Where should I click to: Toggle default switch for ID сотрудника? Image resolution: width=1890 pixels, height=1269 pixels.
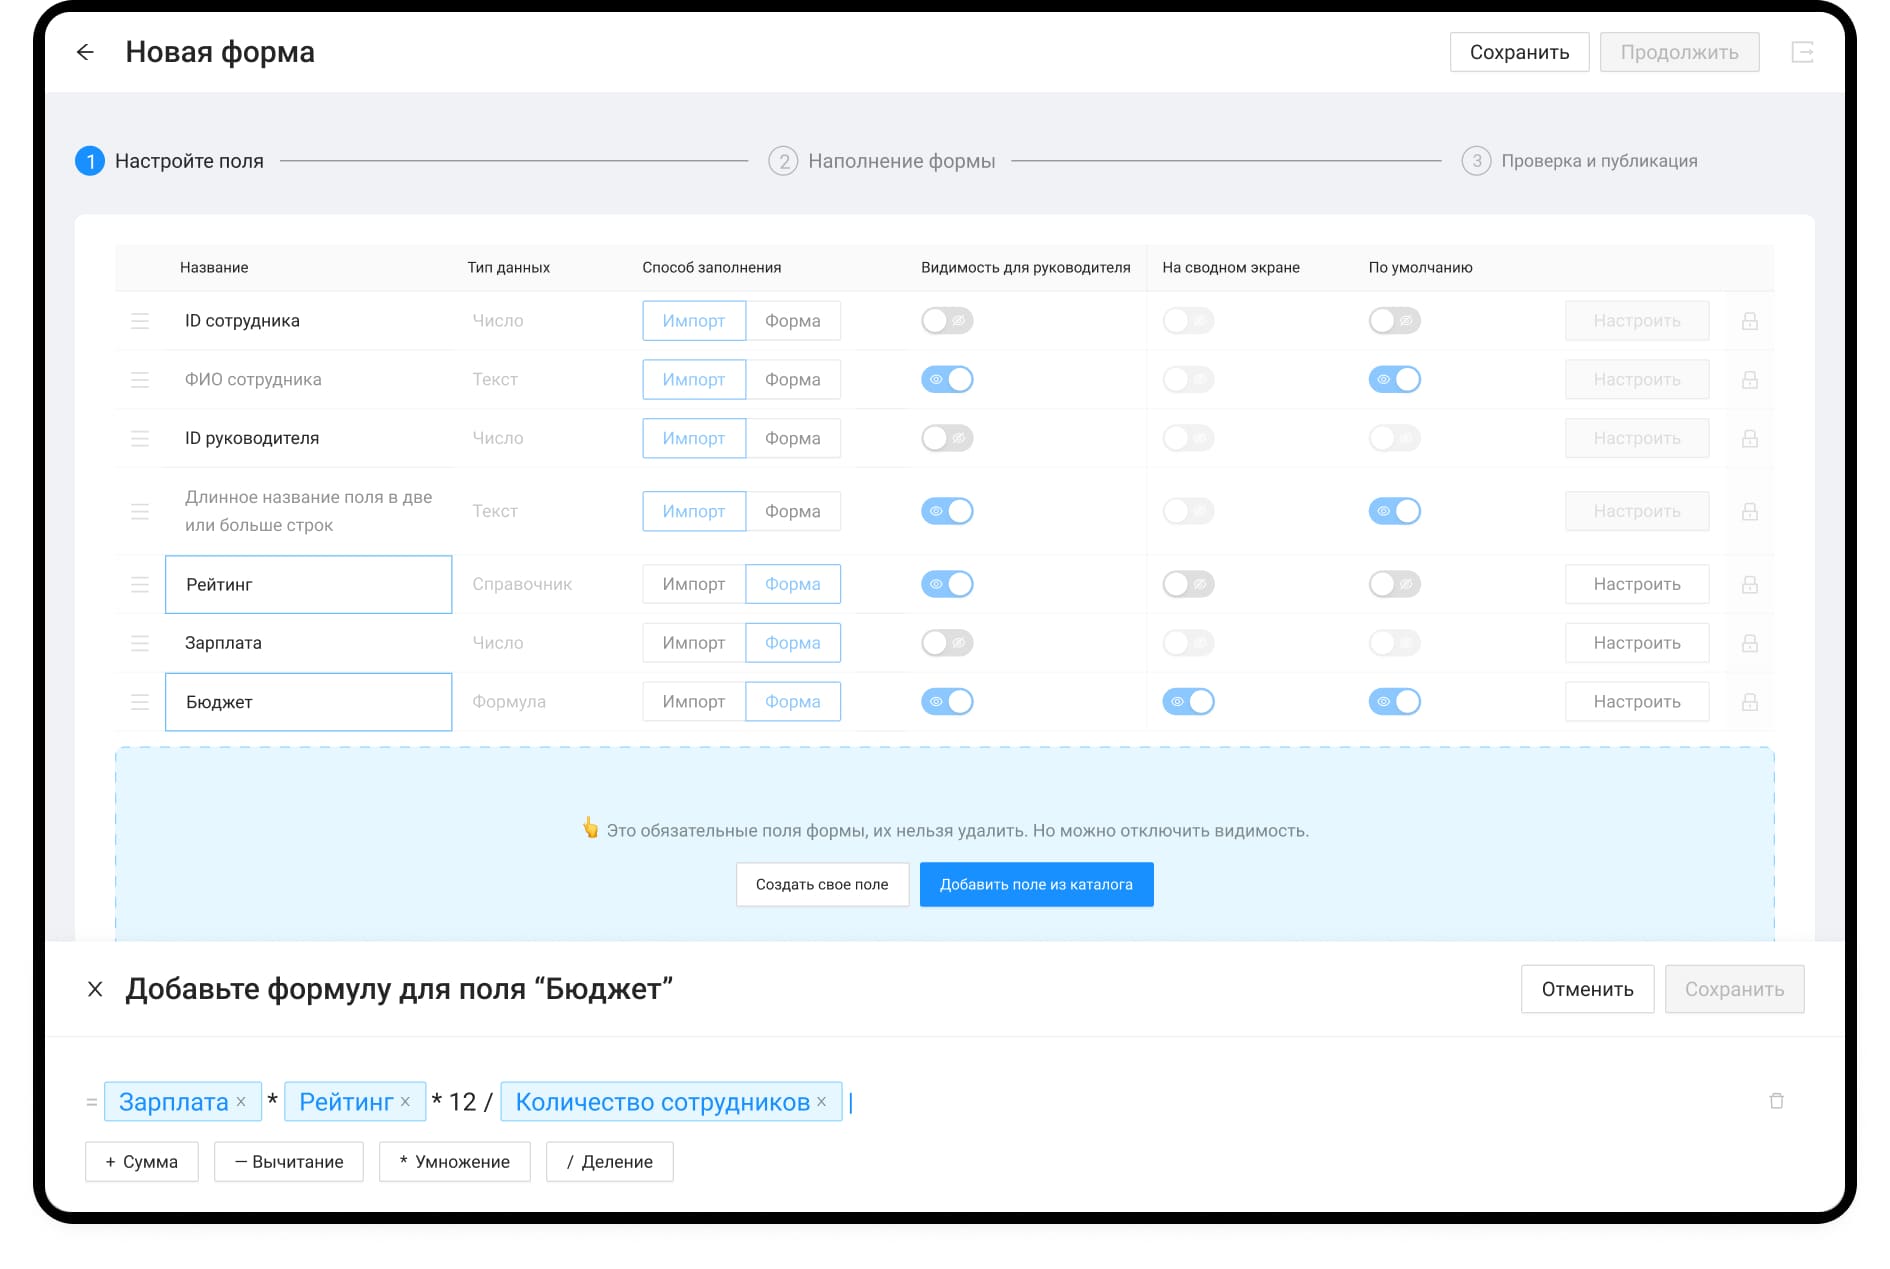click(x=1395, y=321)
